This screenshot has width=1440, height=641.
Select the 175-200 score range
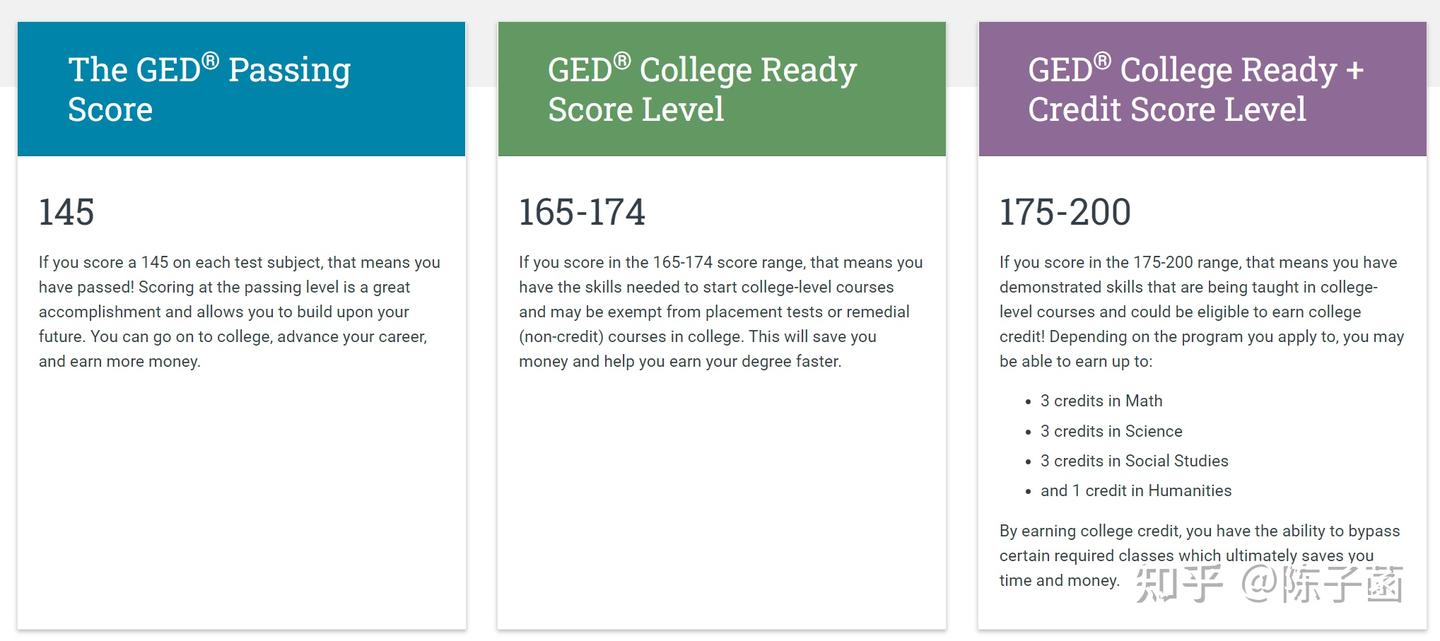(x=1065, y=212)
